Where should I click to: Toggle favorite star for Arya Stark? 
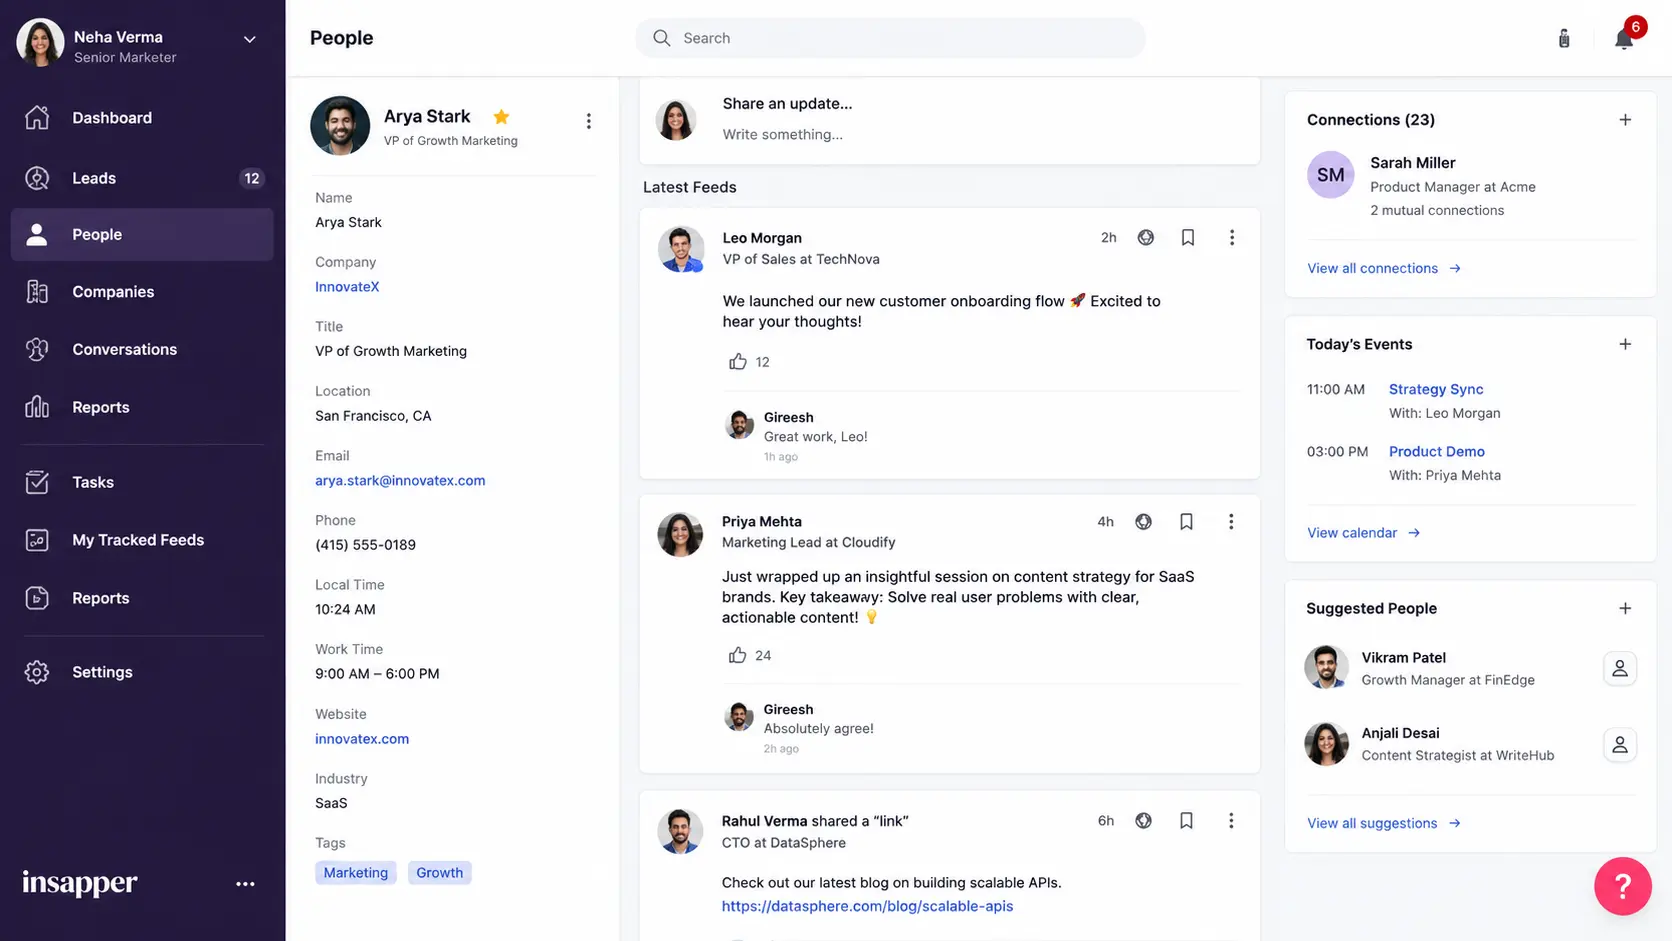click(501, 117)
